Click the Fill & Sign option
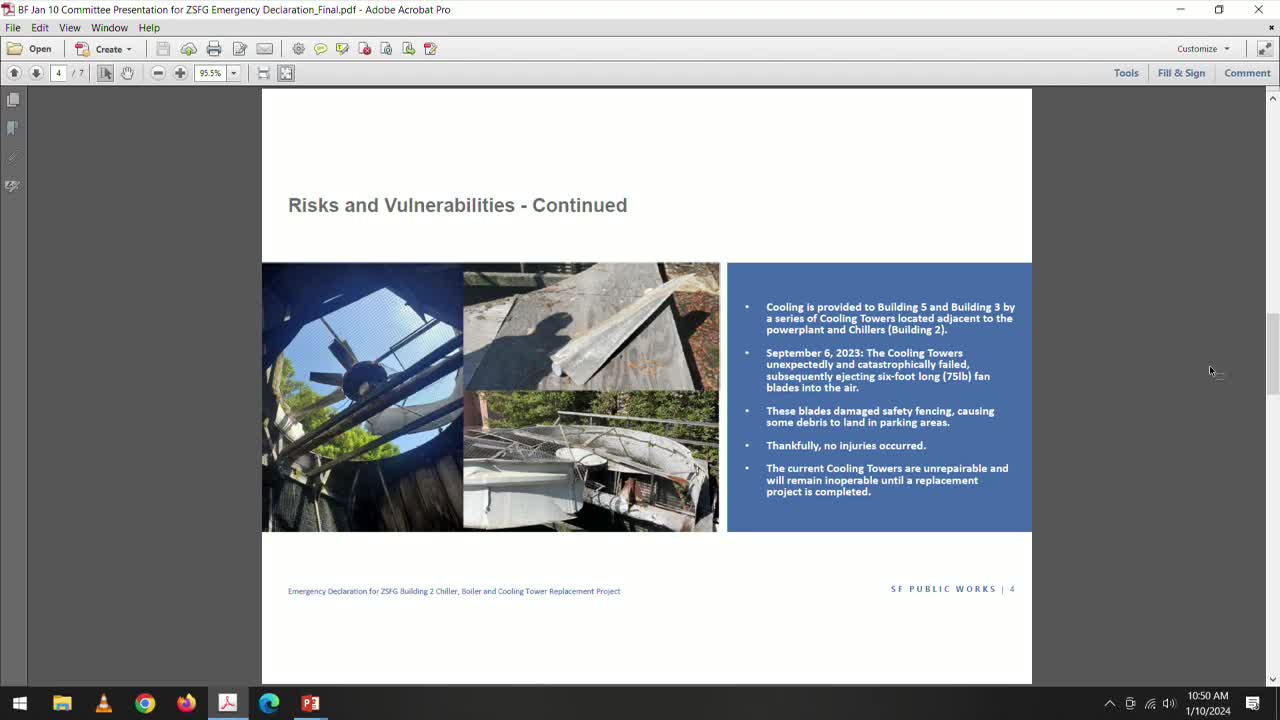1280x720 pixels. 1182,72
